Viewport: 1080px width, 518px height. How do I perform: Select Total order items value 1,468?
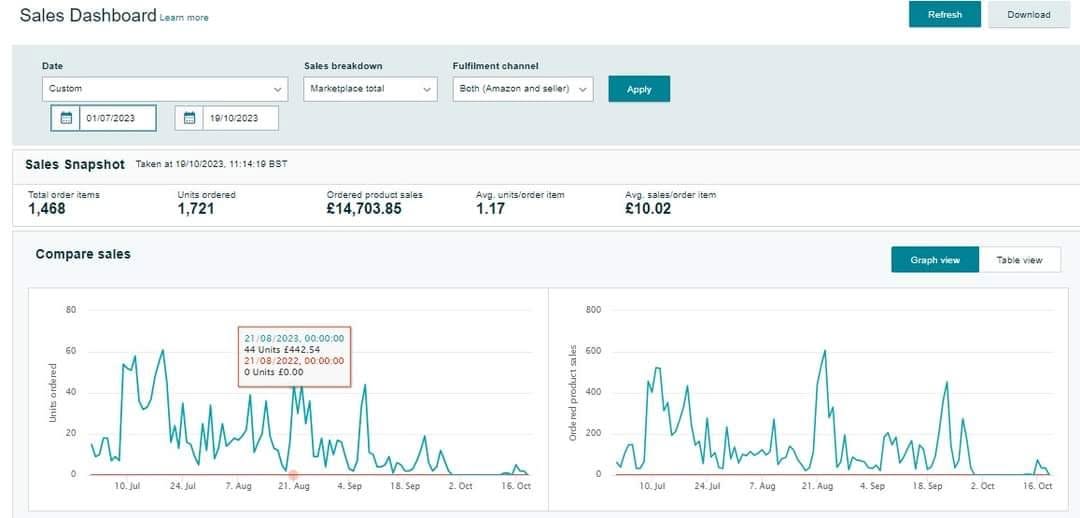pos(47,208)
